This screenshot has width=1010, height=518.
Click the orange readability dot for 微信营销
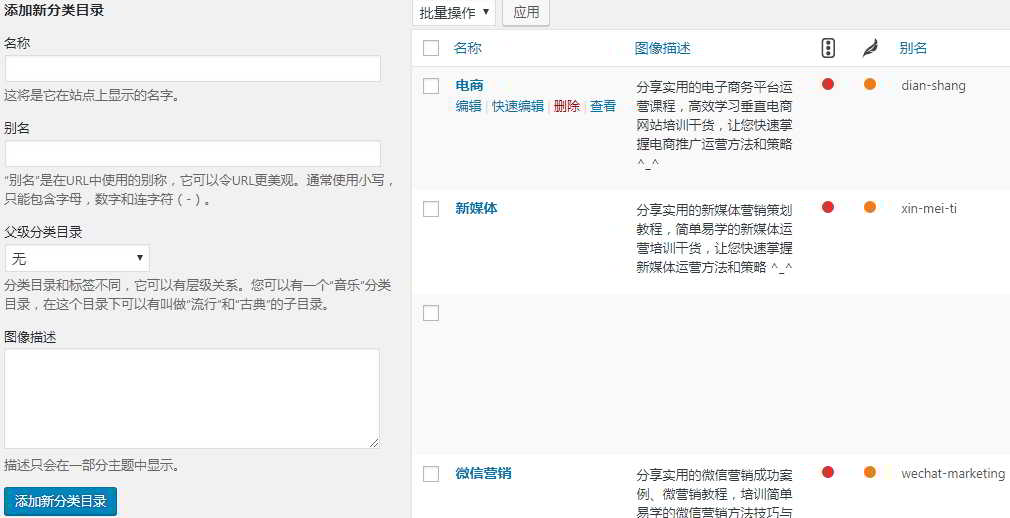pos(870,472)
